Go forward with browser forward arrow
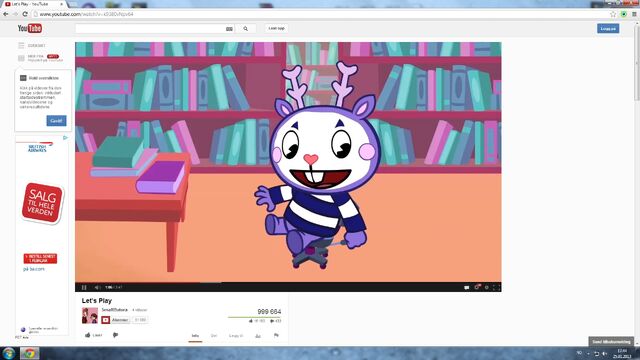Image resolution: width=640 pixels, height=360 pixels. pyautogui.click(x=15, y=14)
